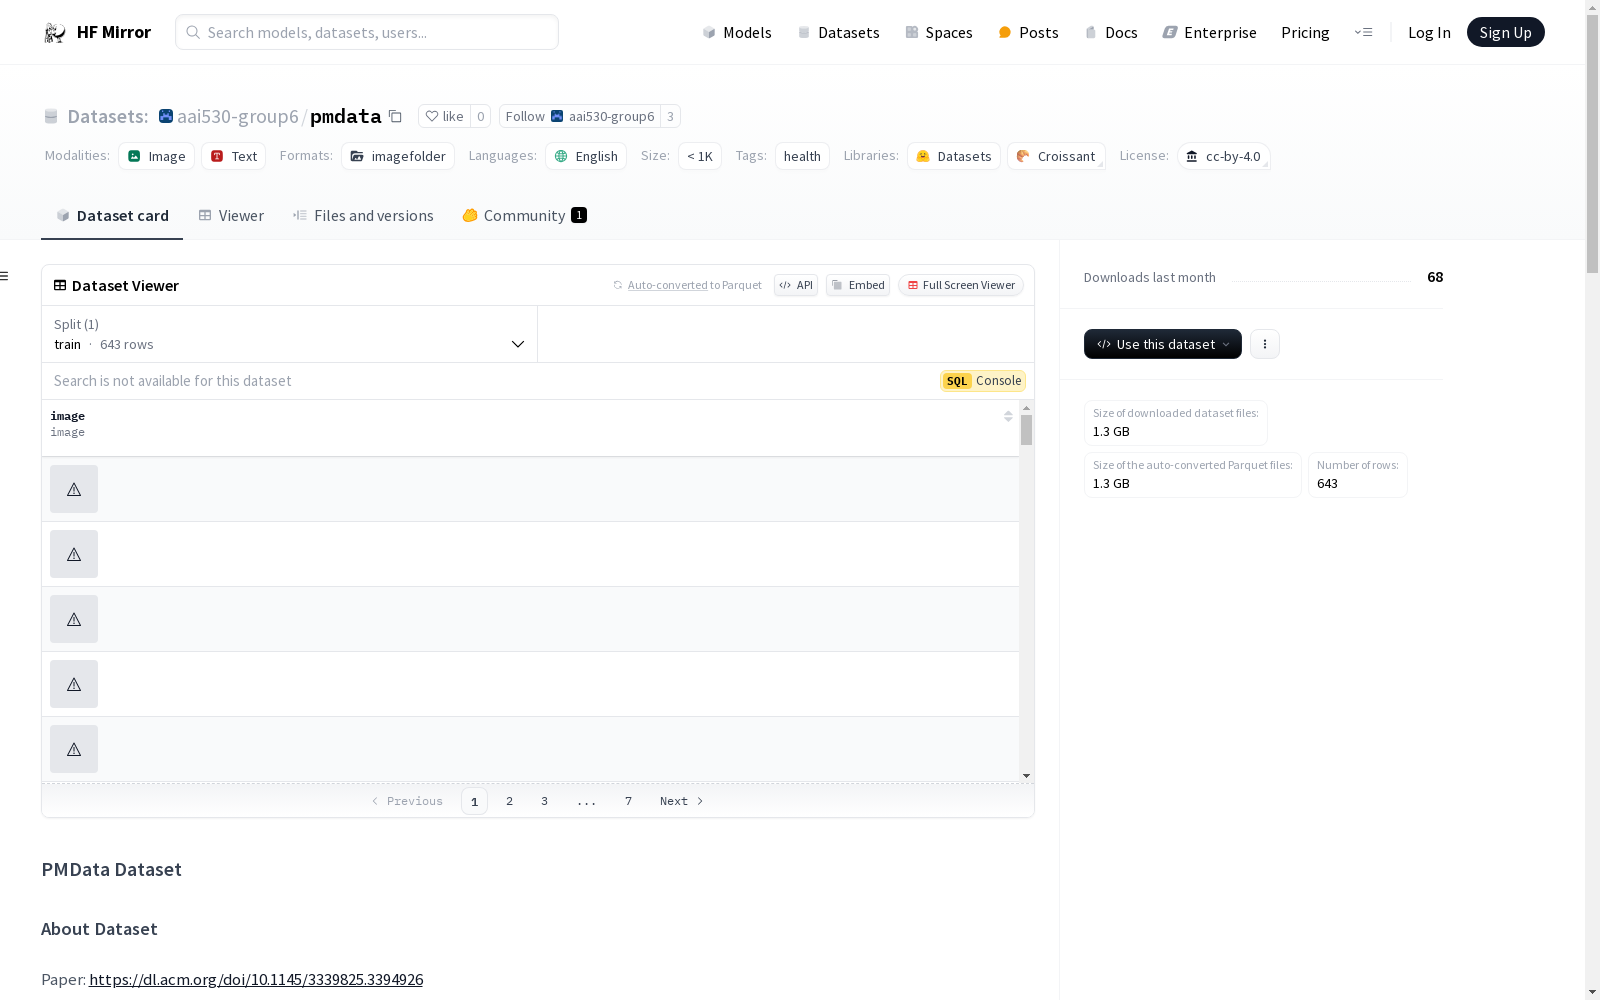Image resolution: width=1600 pixels, height=1000 pixels.
Task: Follow aai530-group6 organization
Action: tap(580, 116)
